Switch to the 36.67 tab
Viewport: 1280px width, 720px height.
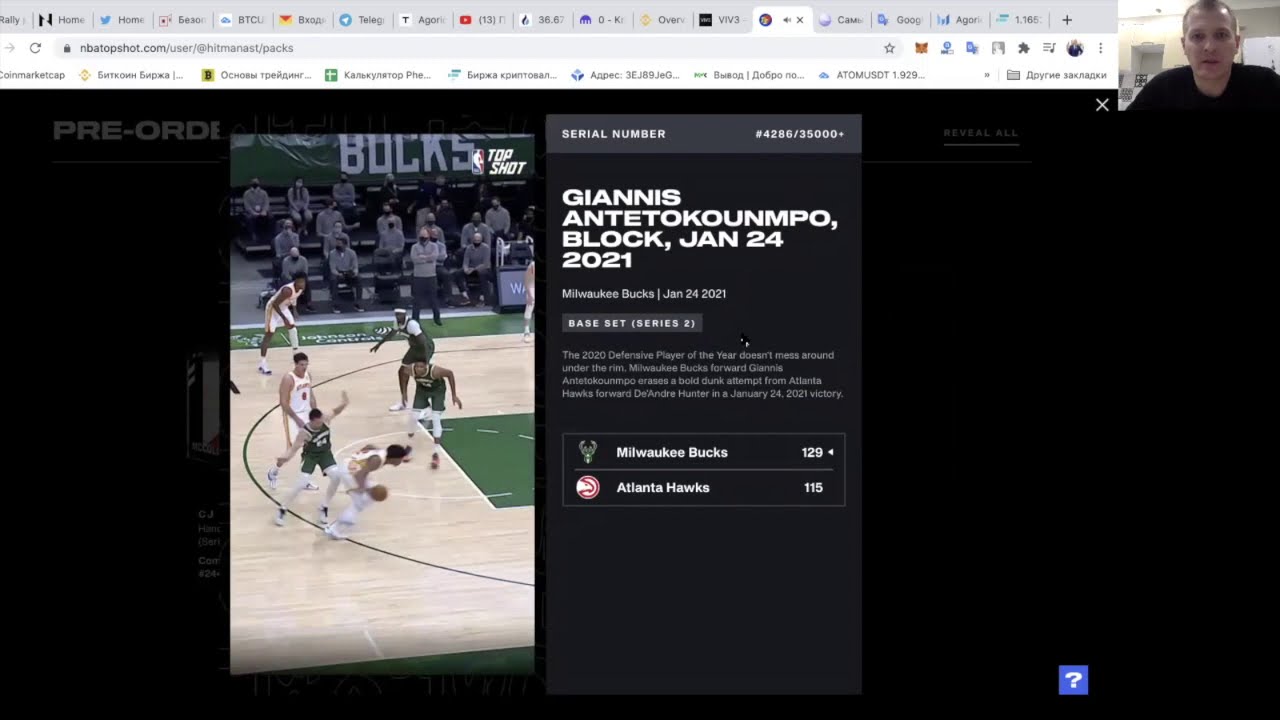[x=542, y=20]
